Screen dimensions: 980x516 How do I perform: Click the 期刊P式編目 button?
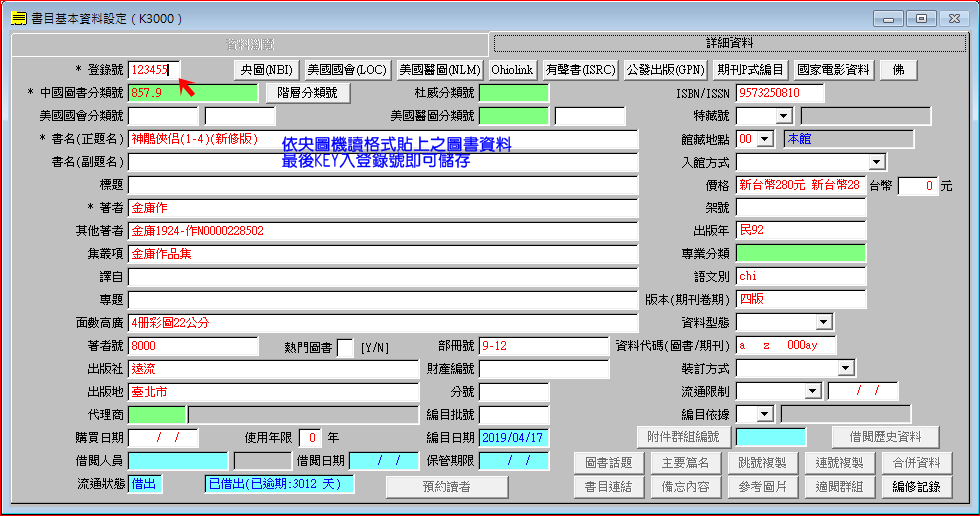click(x=750, y=70)
